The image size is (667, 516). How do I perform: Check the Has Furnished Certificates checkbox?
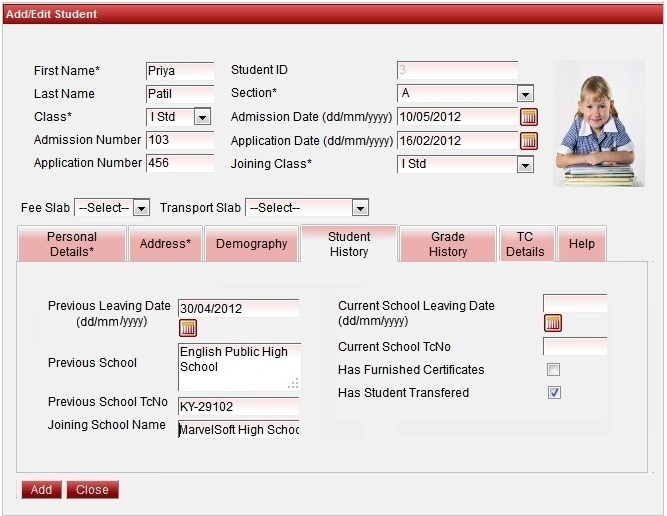(553, 370)
